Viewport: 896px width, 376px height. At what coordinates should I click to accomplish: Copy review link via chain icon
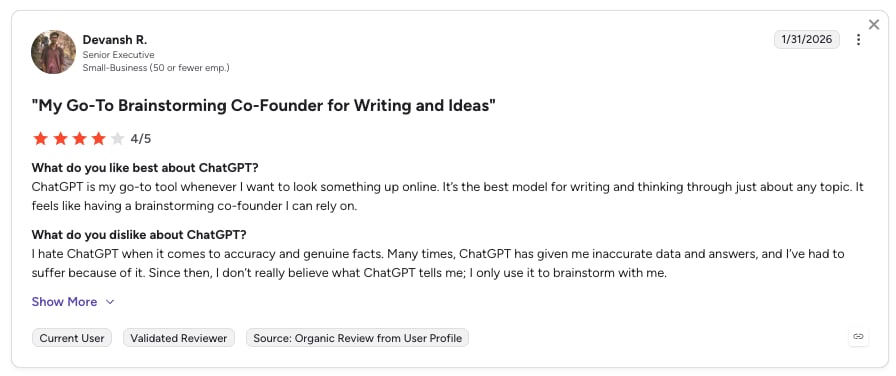[x=858, y=337]
